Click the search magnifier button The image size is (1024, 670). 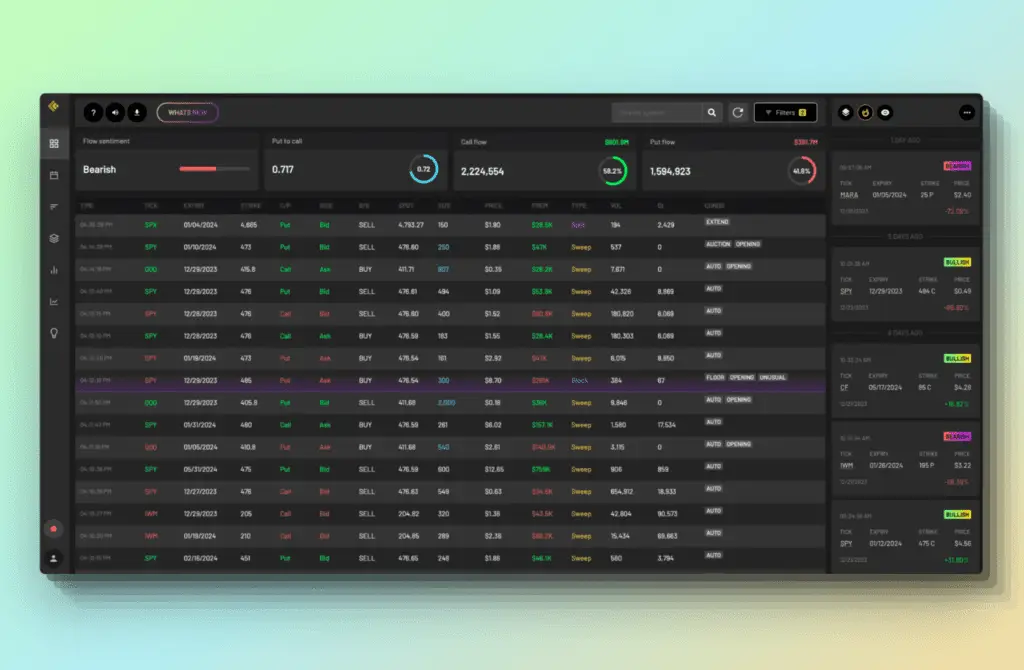(712, 113)
